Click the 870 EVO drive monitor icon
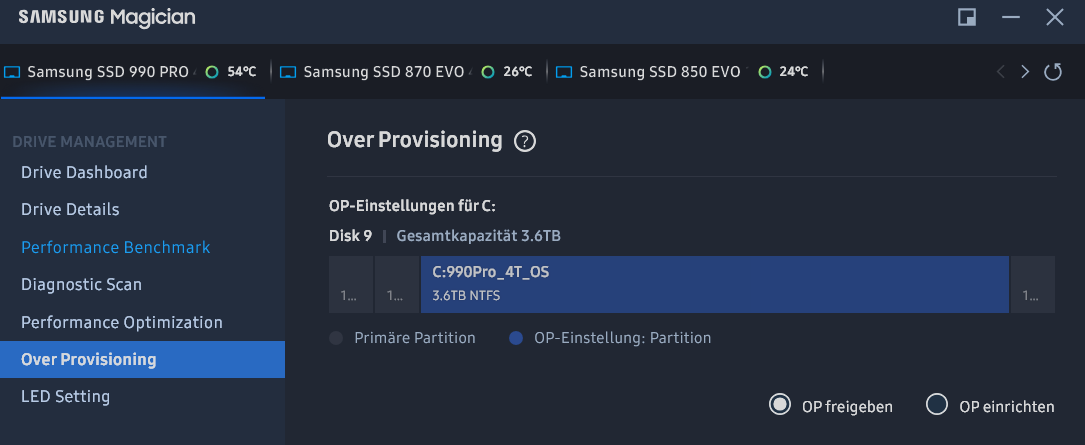This screenshot has height=445, width=1085. click(x=289, y=72)
